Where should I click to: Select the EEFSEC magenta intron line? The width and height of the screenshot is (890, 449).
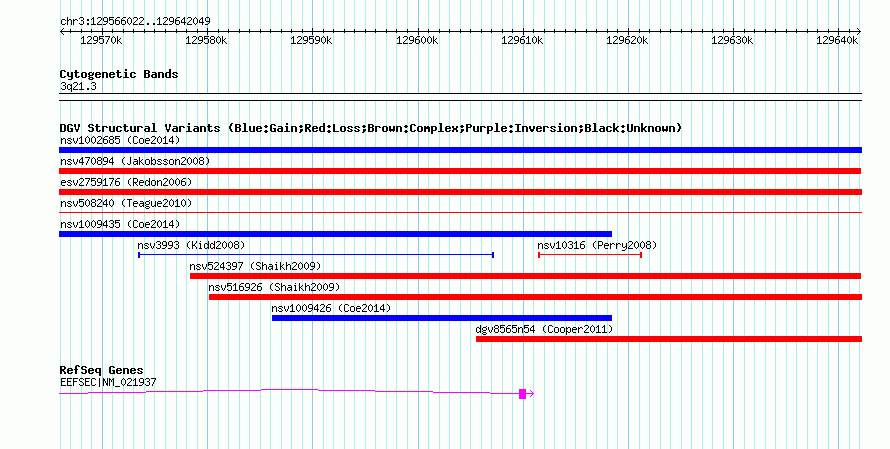(x=289, y=391)
